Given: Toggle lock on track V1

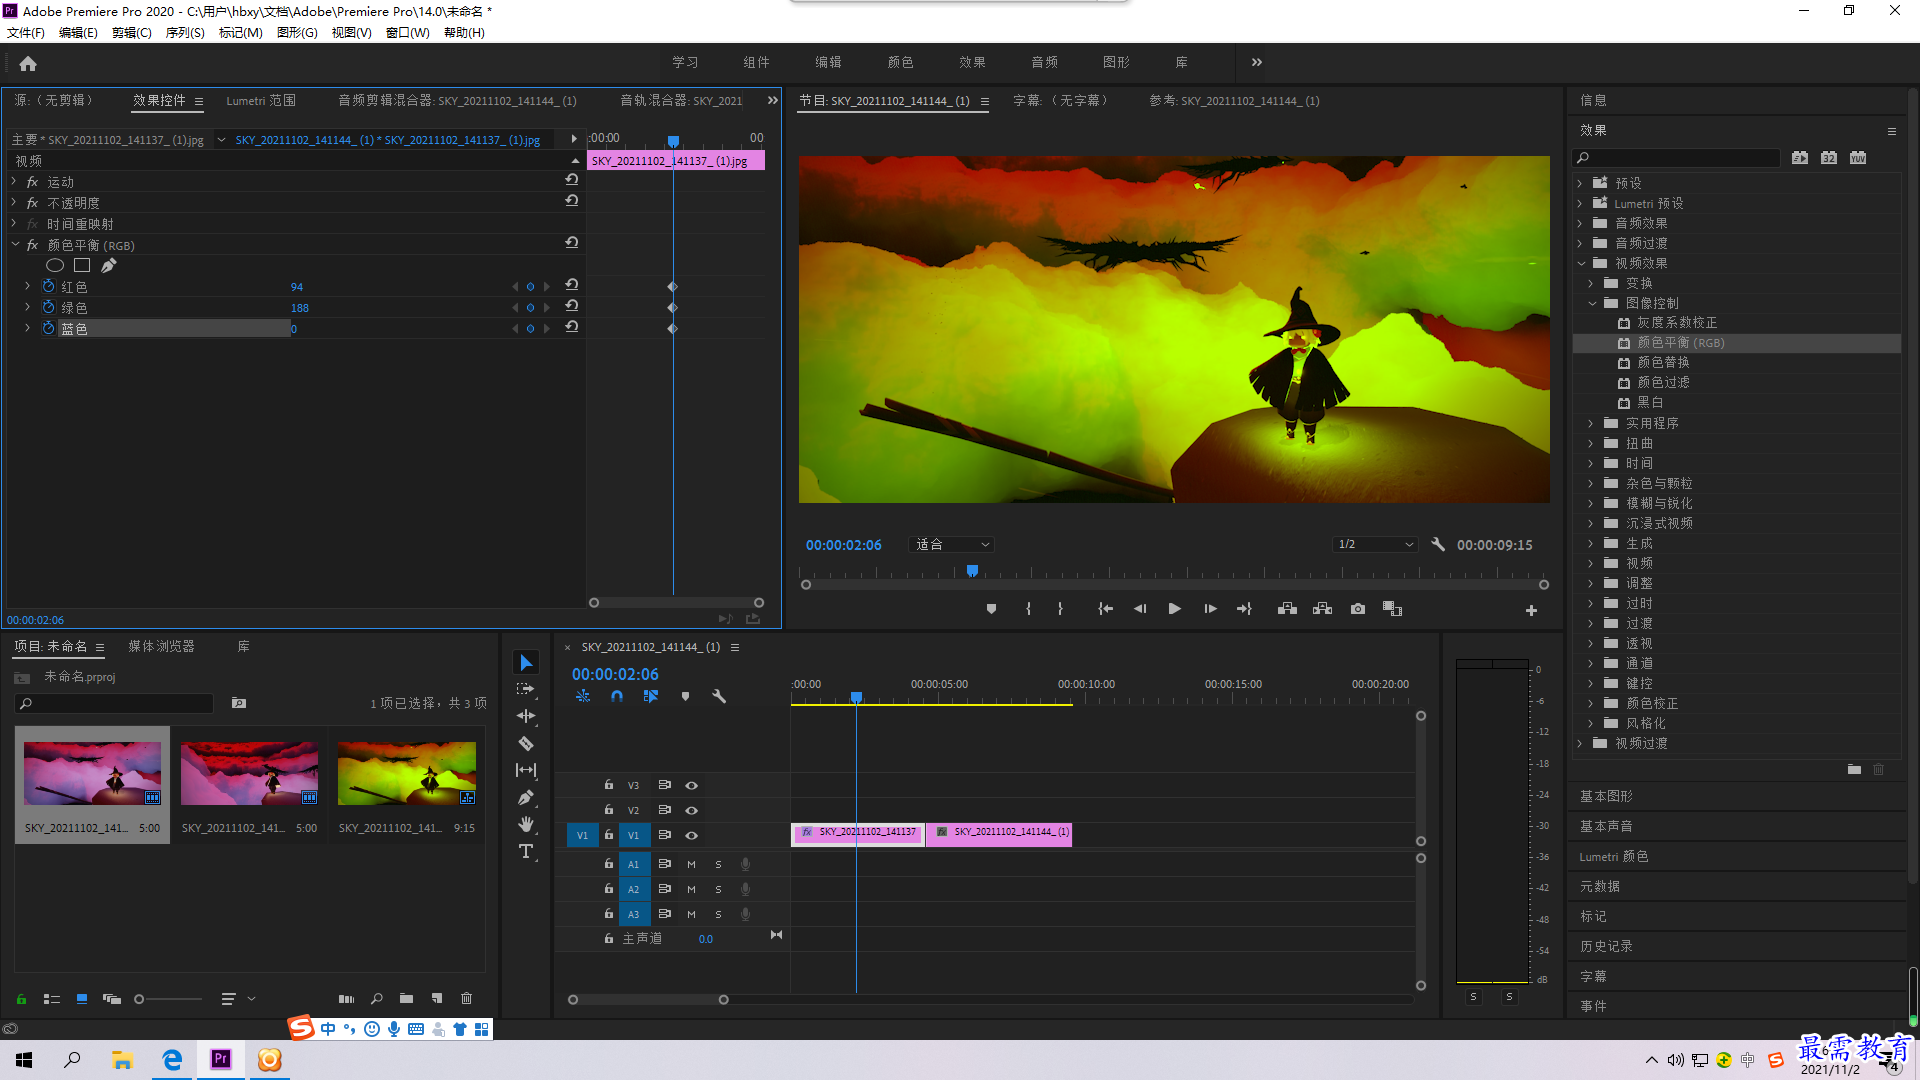Looking at the screenshot, I should (608, 835).
